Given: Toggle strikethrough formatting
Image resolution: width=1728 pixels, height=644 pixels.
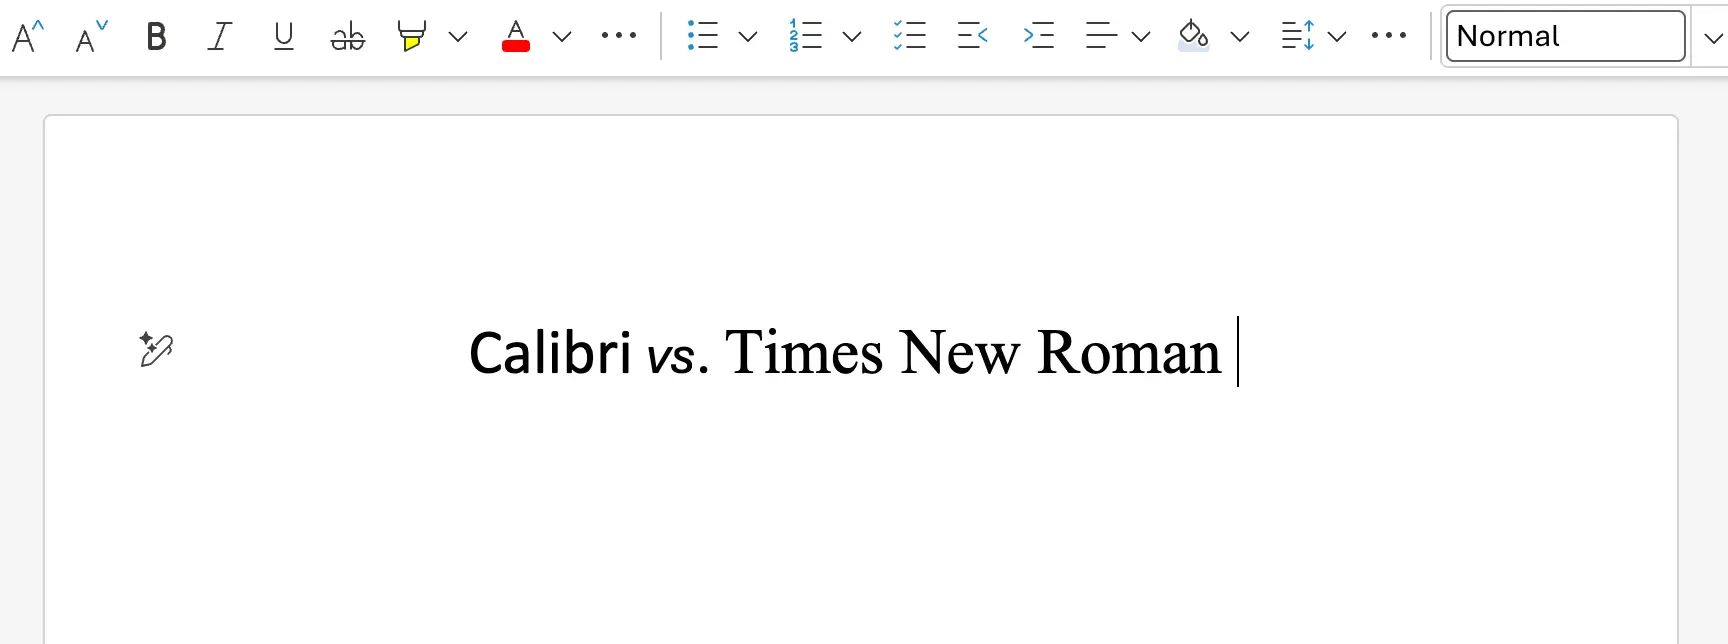Looking at the screenshot, I should point(347,37).
